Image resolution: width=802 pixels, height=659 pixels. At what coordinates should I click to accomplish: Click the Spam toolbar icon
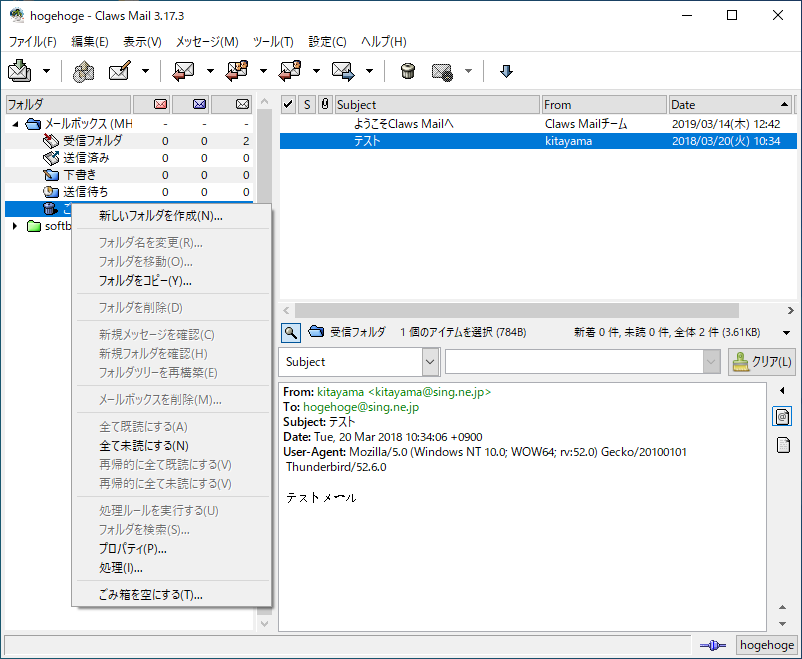(x=442, y=71)
